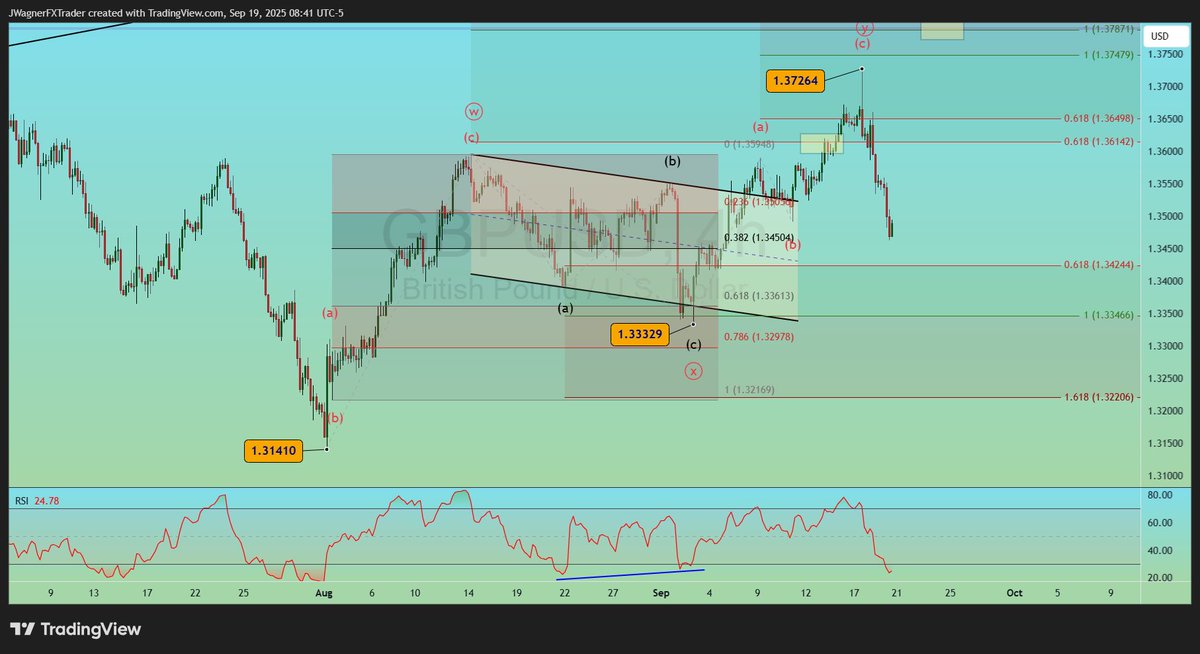Click Fibonacci label 1 (1.37479)
The height and width of the screenshot is (654, 1200).
(1108, 55)
